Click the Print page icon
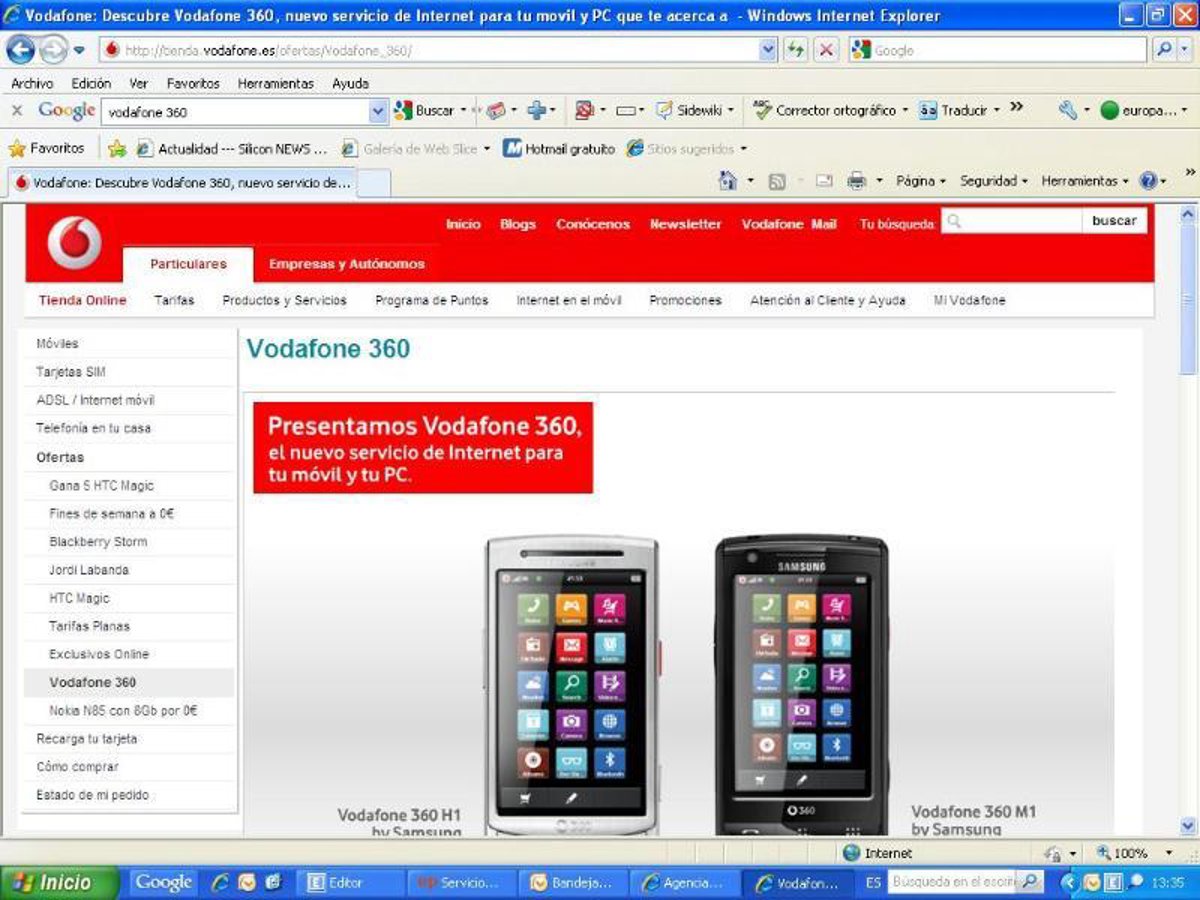Image resolution: width=1200 pixels, height=900 pixels. (856, 181)
